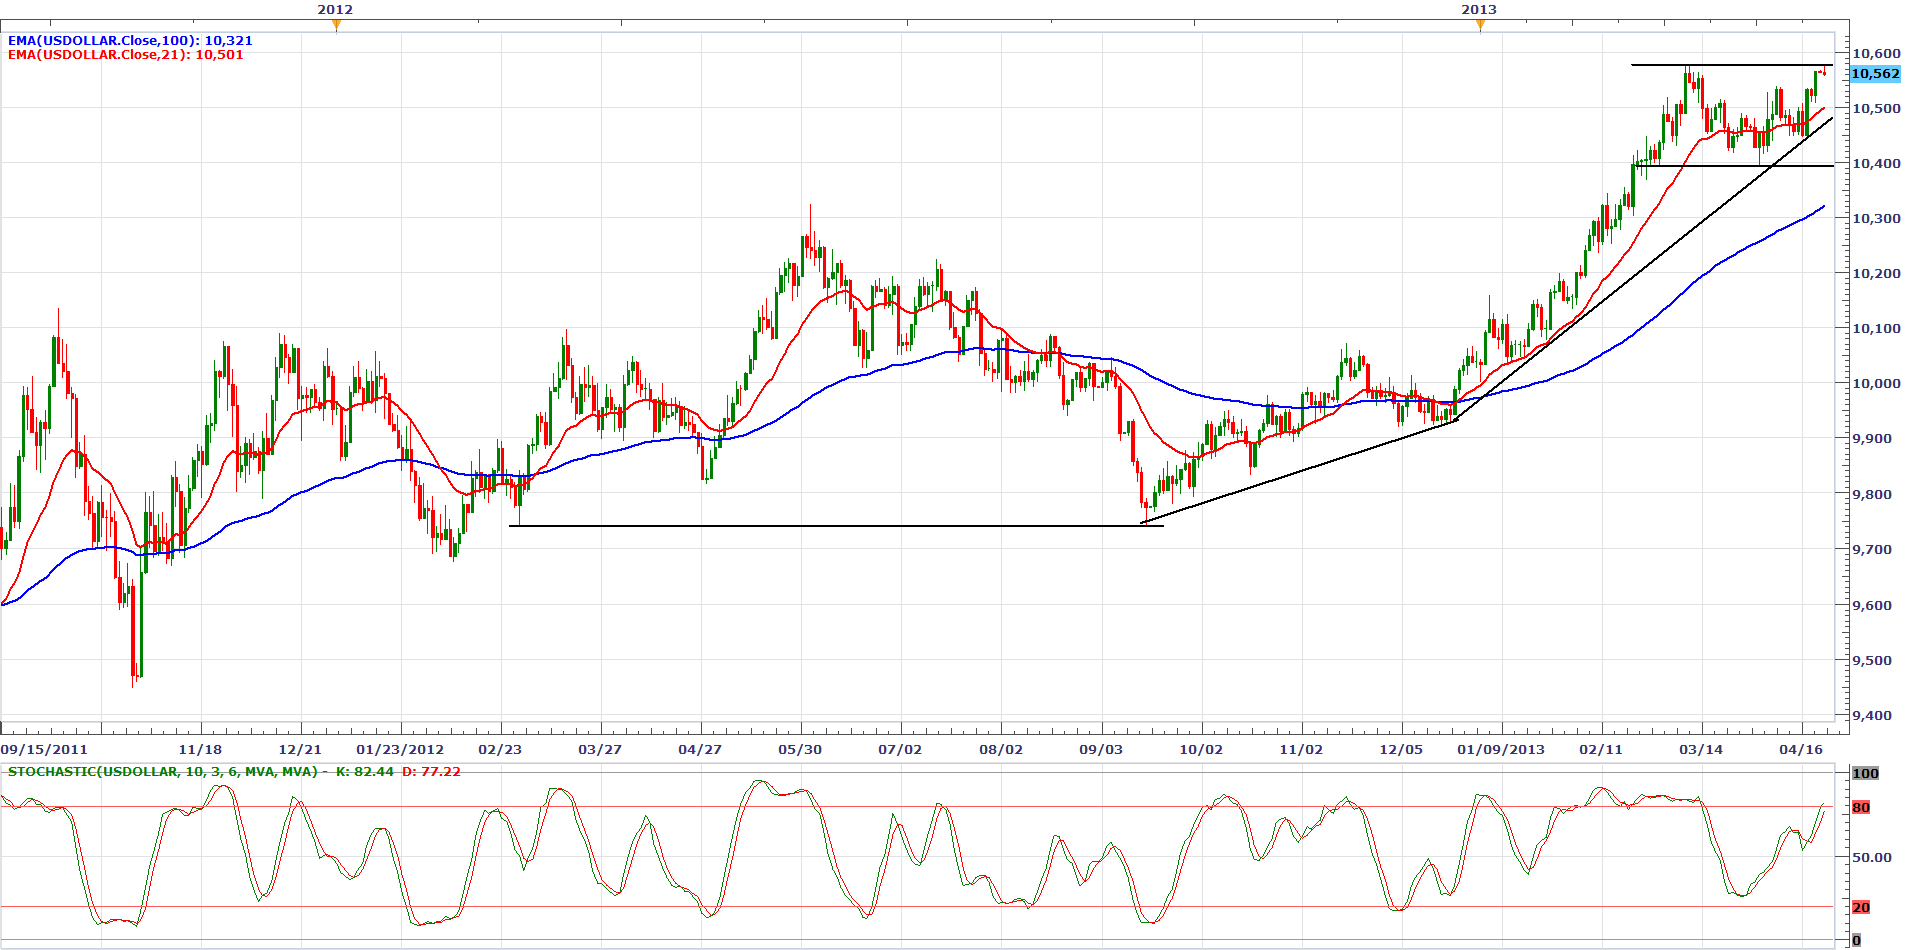Click the 05/30 date on time axis
Image resolution: width=1914 pixels, height=950 pixels.
coord(800,749)
